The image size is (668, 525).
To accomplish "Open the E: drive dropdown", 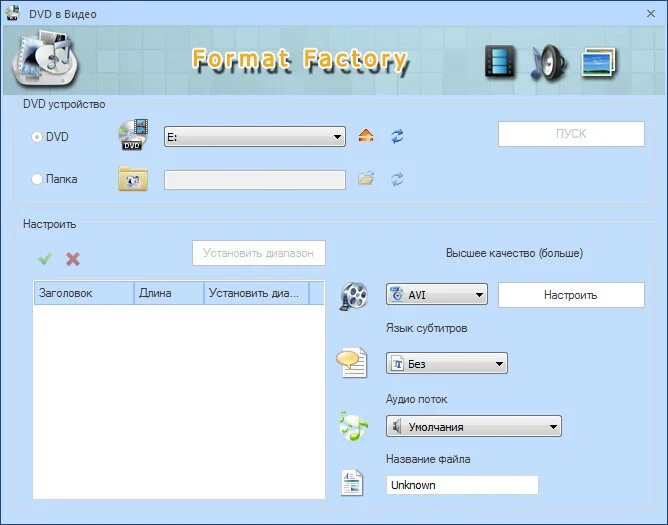I will (x=255, y=137).
